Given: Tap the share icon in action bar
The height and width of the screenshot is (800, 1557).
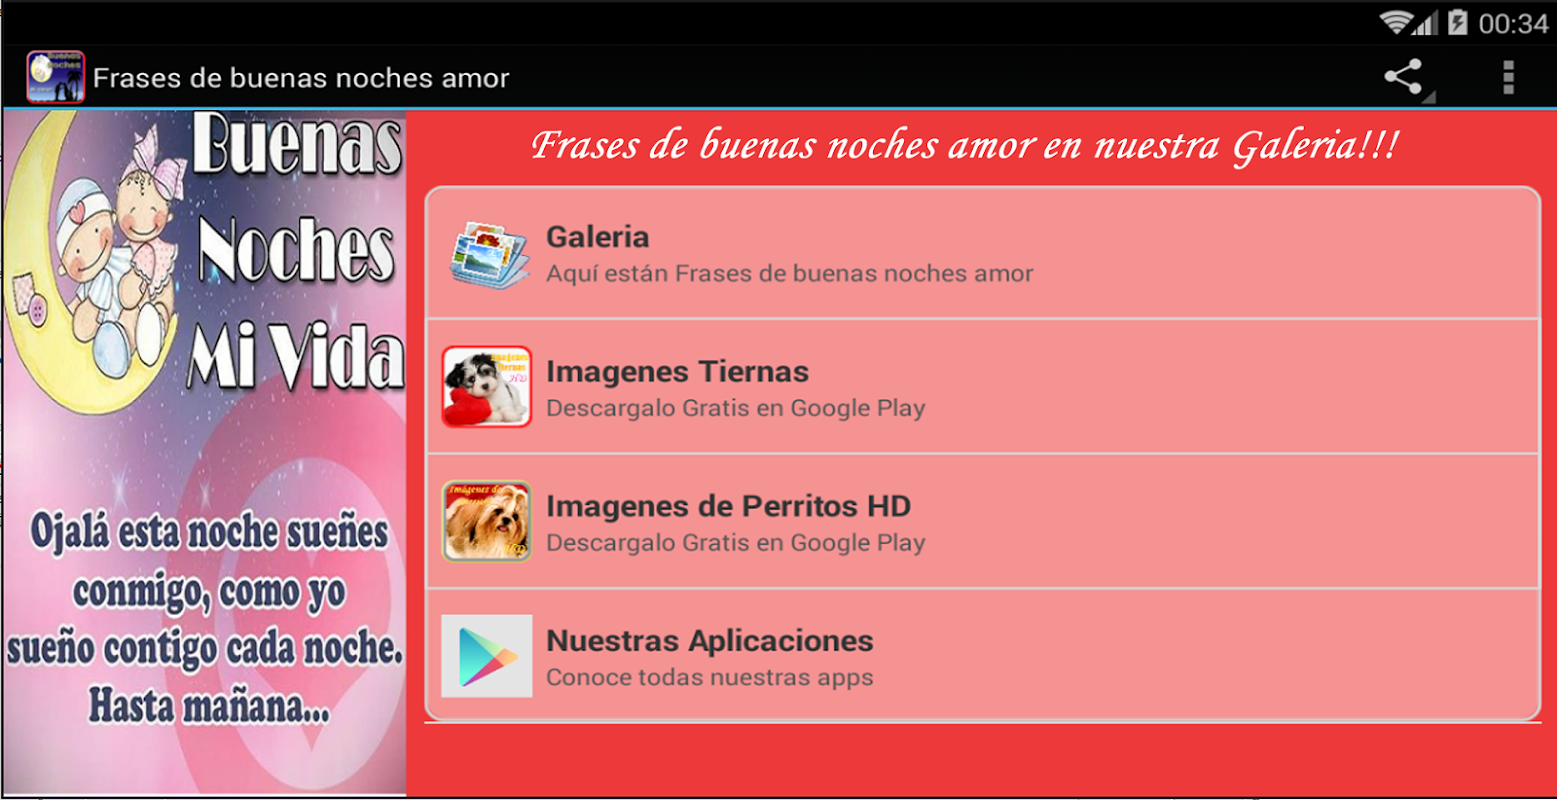Looking at the screenshot, I should (x=1405, y=77).
